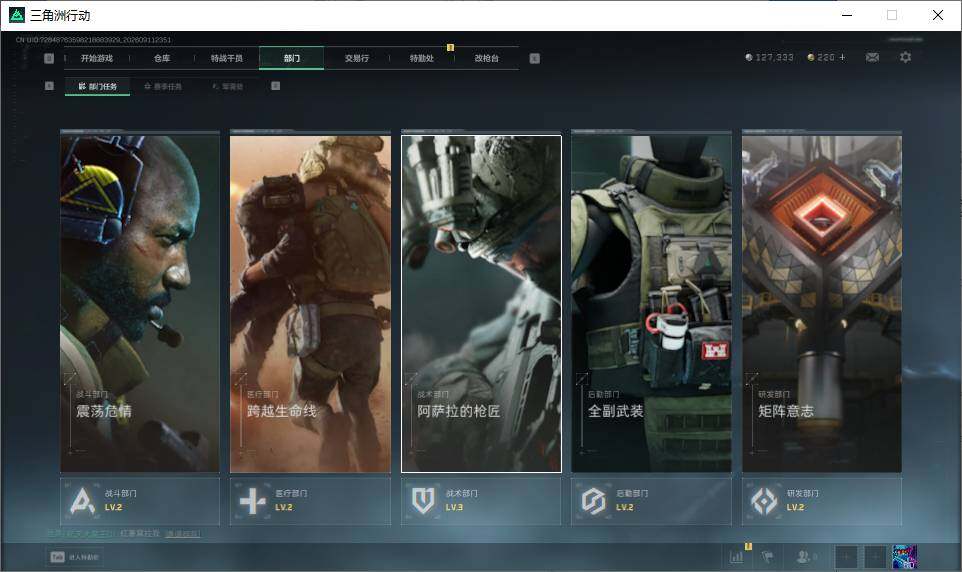962x572 pixels.
Task: Open settings with the gear icon
Action: pyautogui.click(x=905, y=57)
